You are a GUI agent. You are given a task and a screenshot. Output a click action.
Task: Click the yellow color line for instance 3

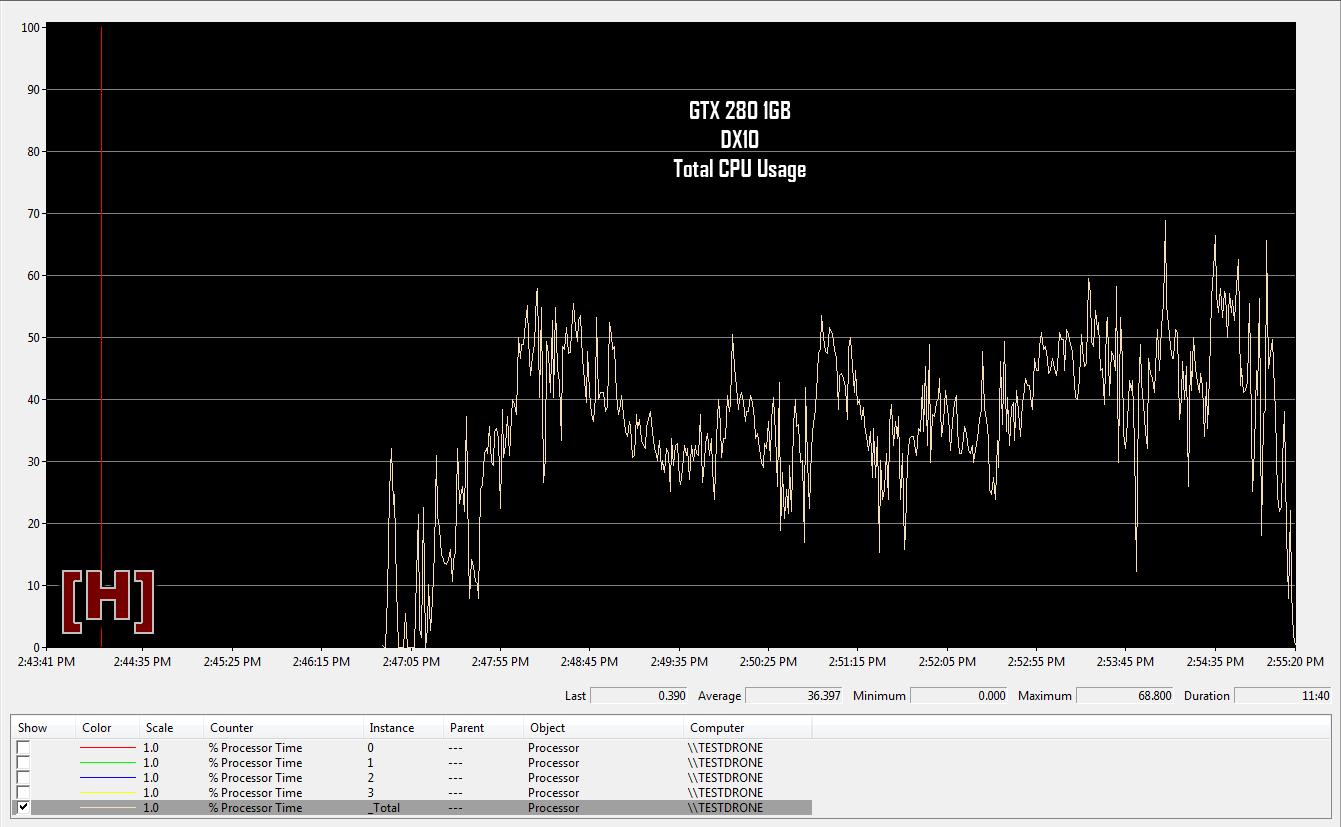pos(108,793)
